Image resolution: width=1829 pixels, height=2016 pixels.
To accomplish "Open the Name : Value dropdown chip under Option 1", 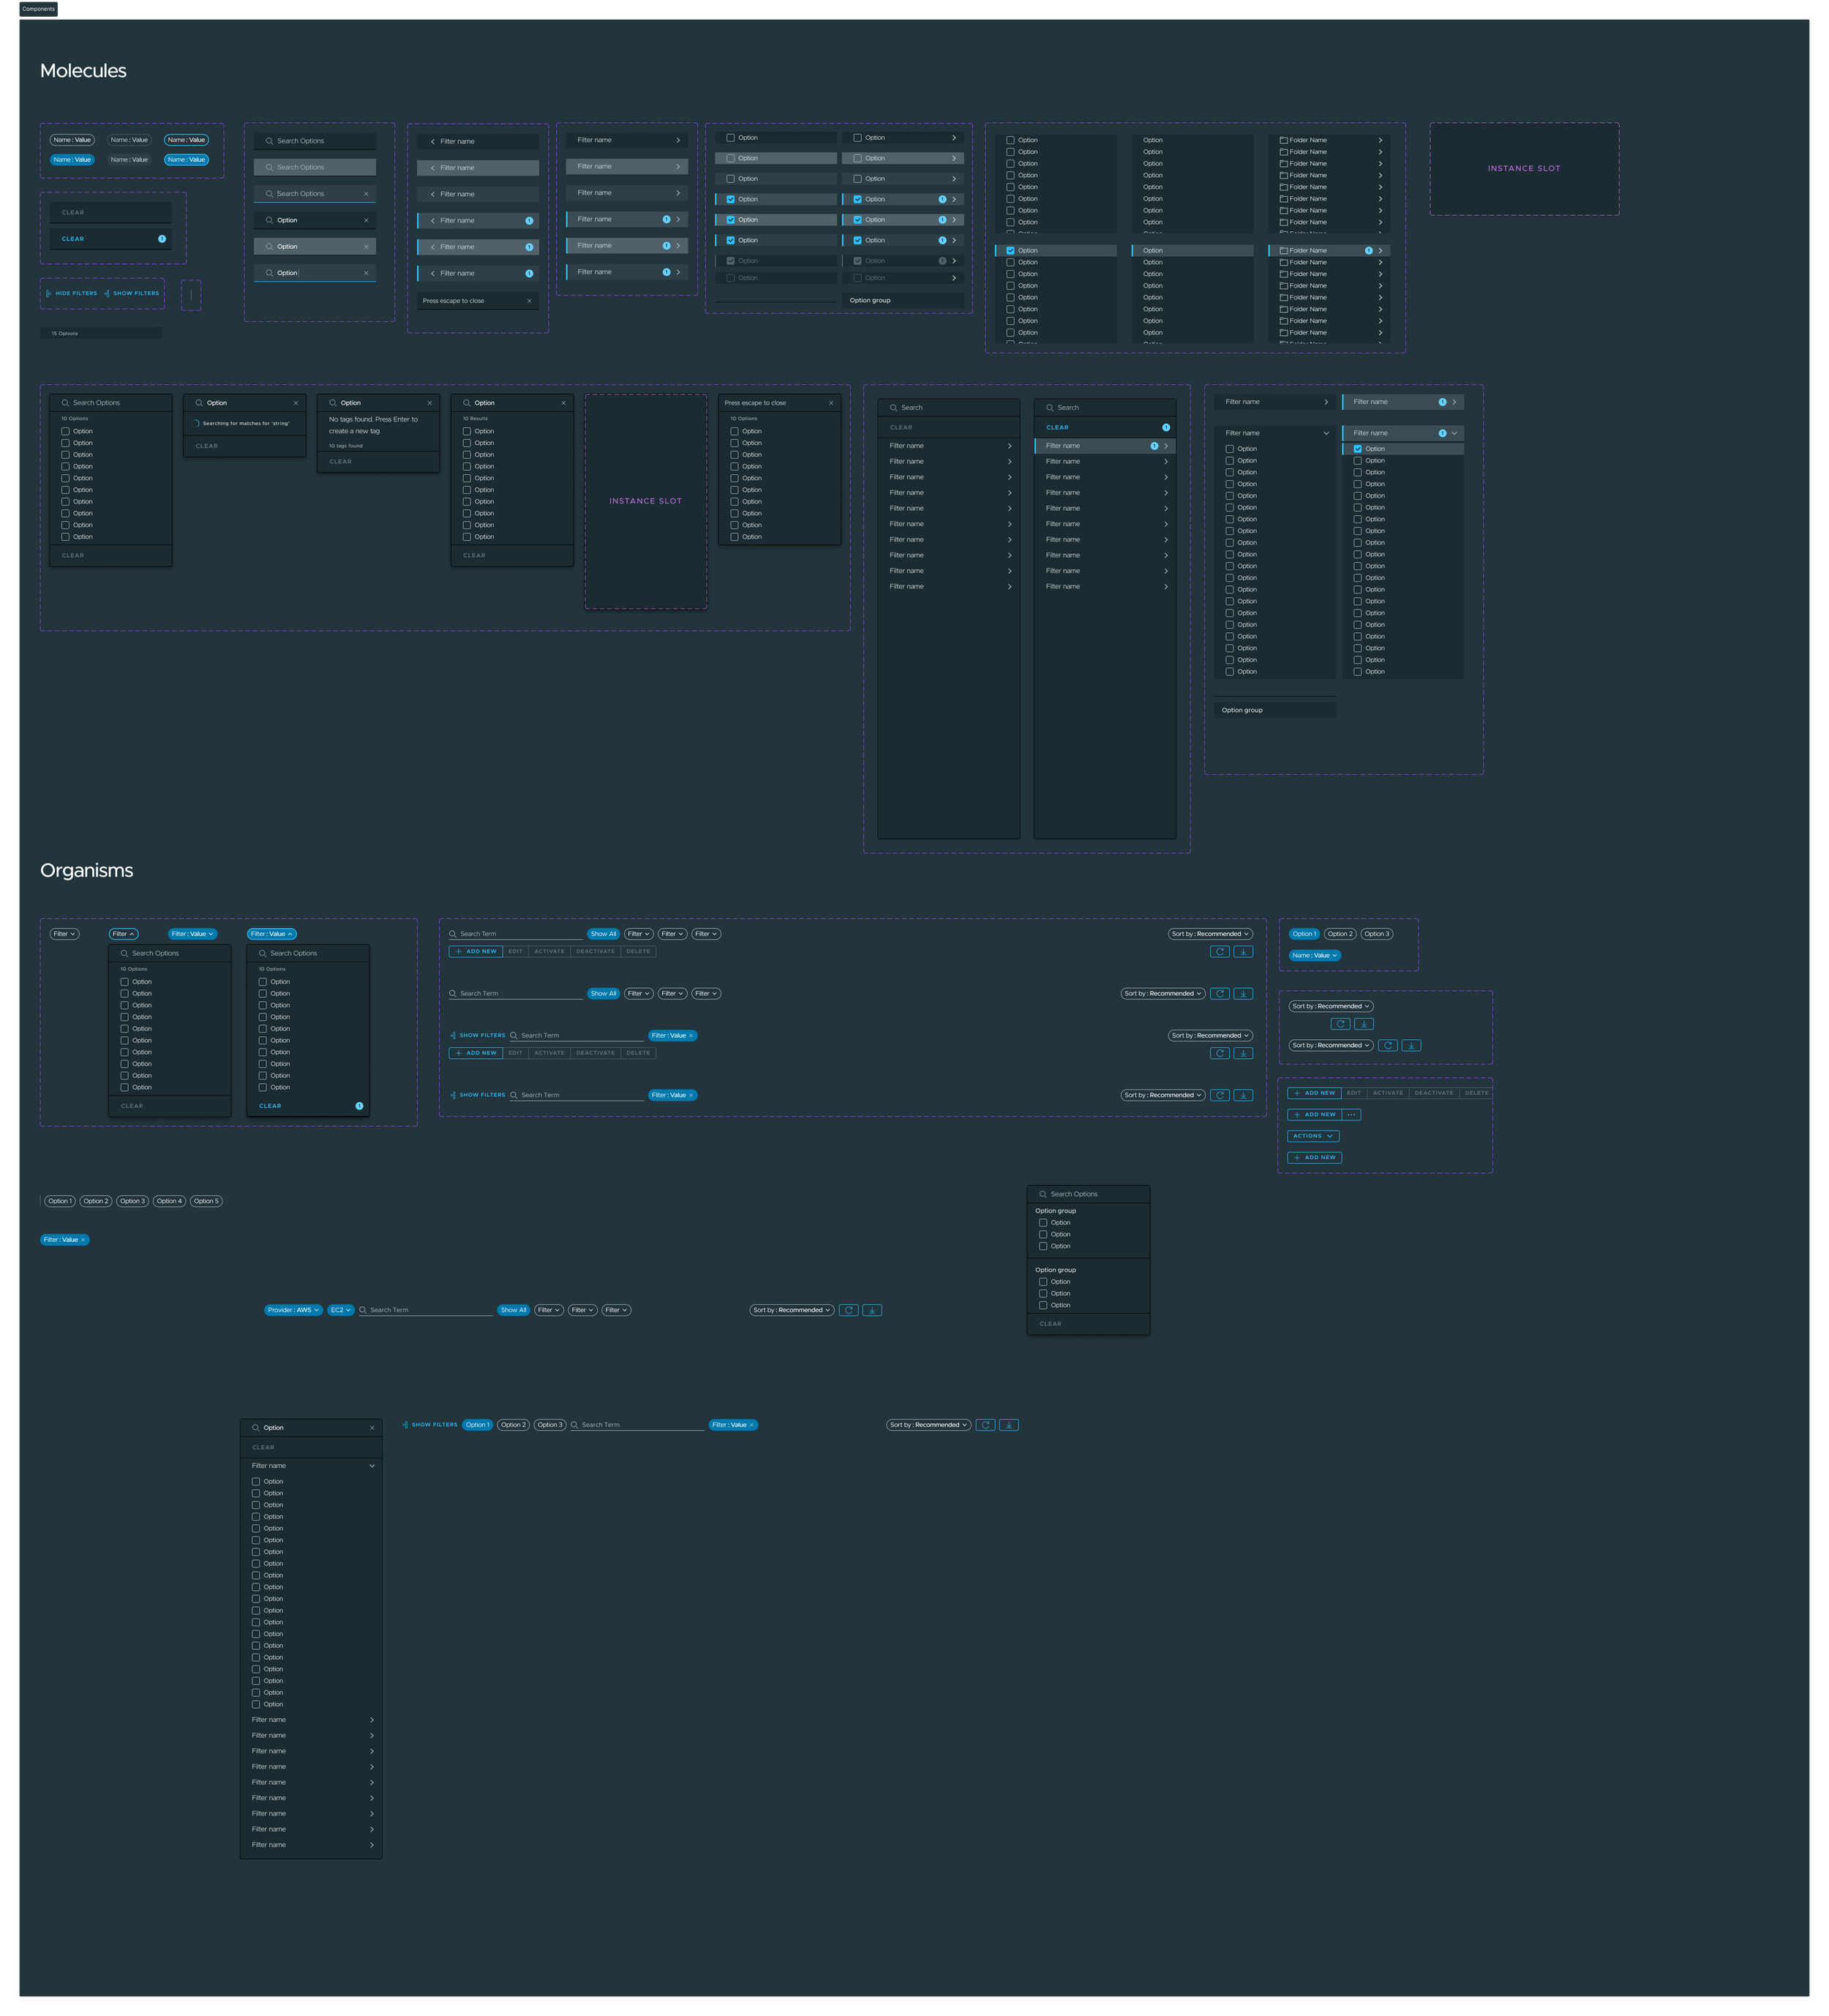I will [1314, 955].
